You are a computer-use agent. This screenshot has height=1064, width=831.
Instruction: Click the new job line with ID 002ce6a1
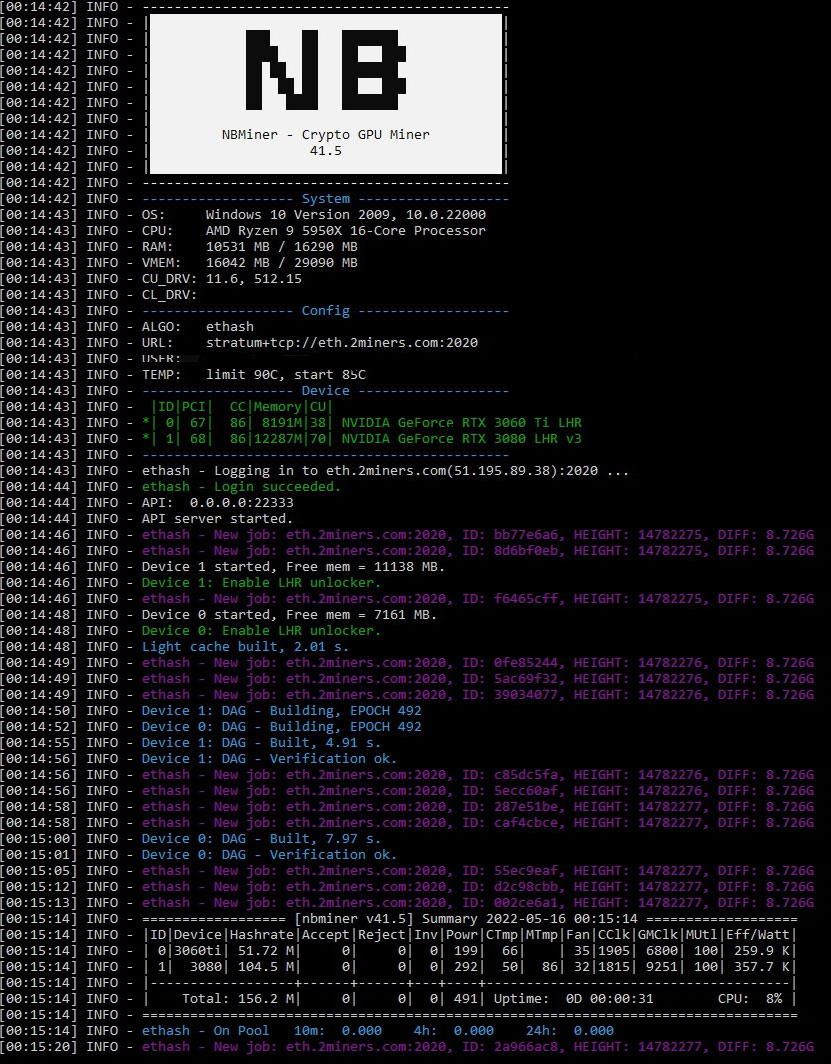[x=478, y=902]
